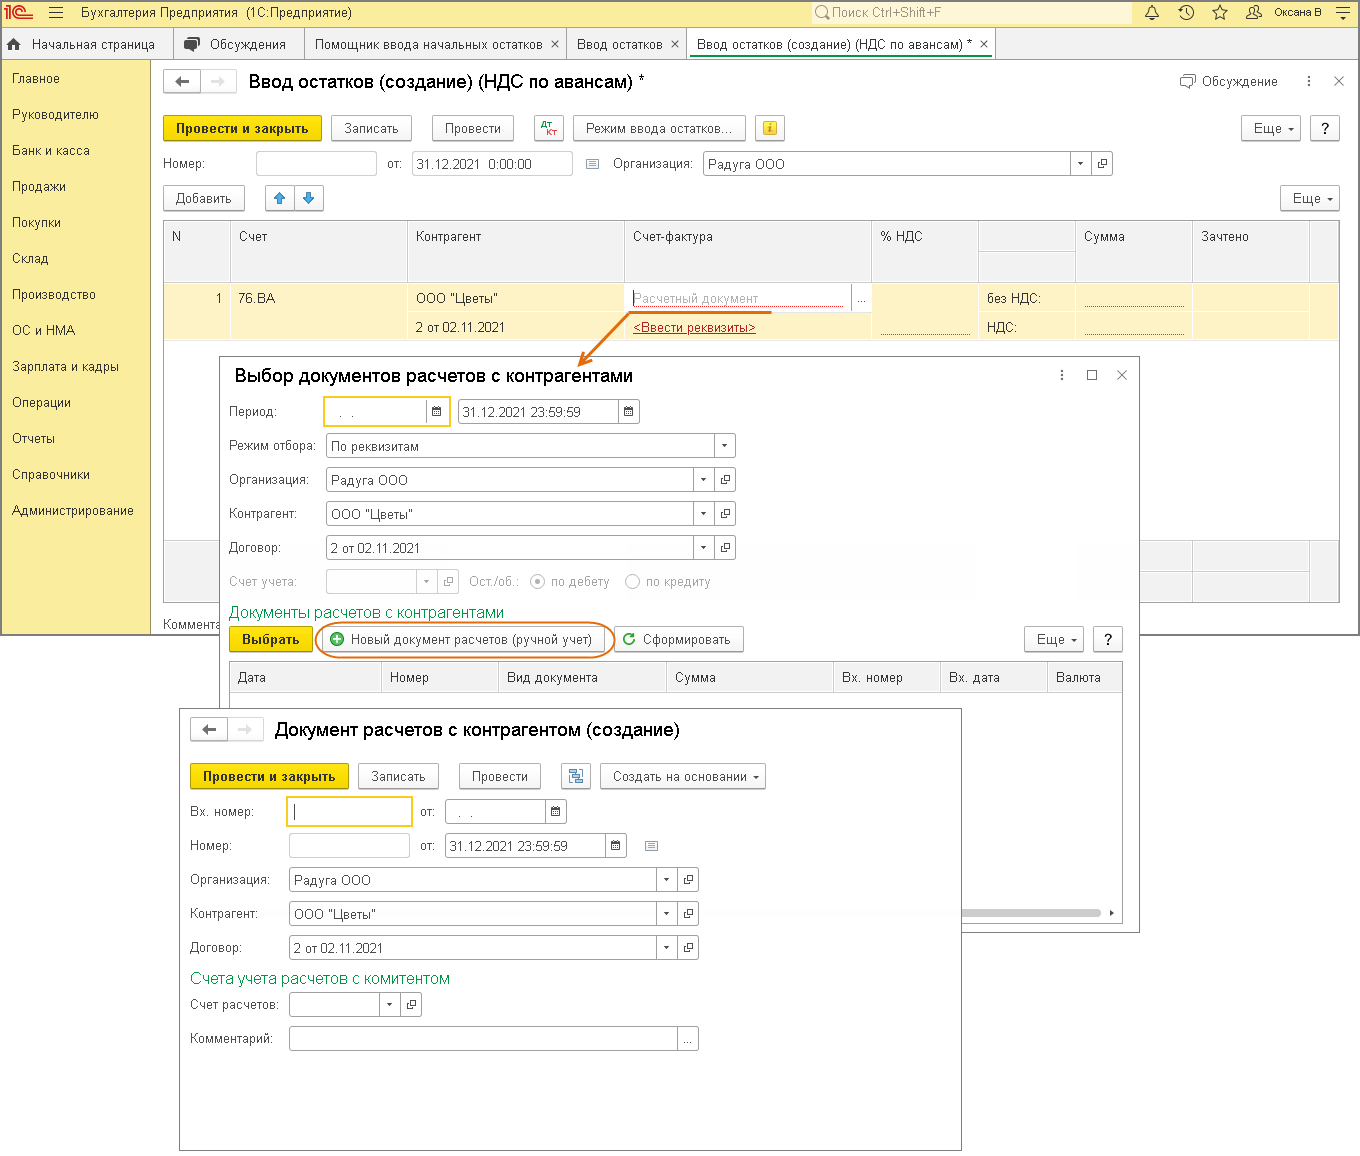Viewport: 1360px width, 1156px height.
Task: Open organization Радуга ООО card in main form
Action: (1102, 164)
